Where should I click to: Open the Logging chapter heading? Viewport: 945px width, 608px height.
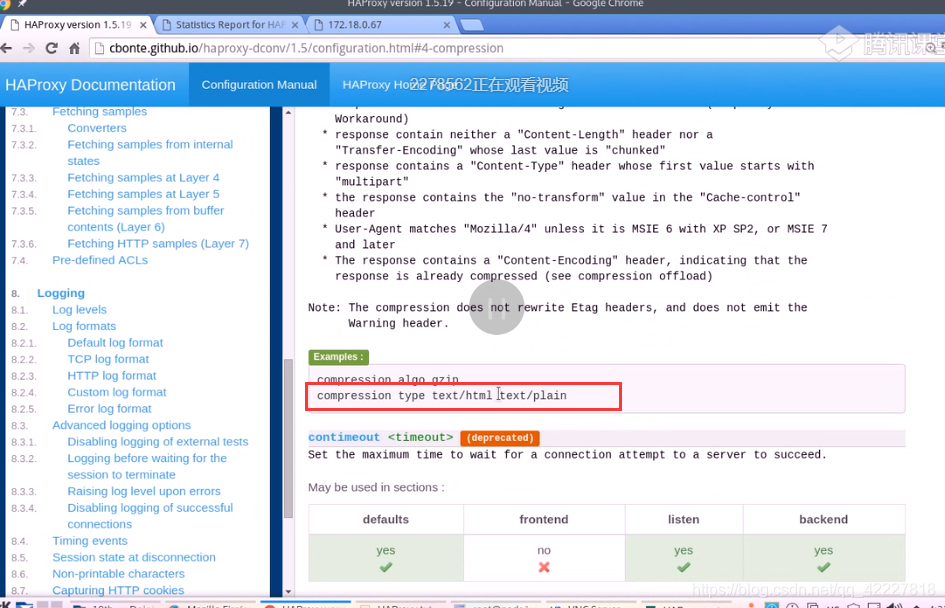pos(61,293)
